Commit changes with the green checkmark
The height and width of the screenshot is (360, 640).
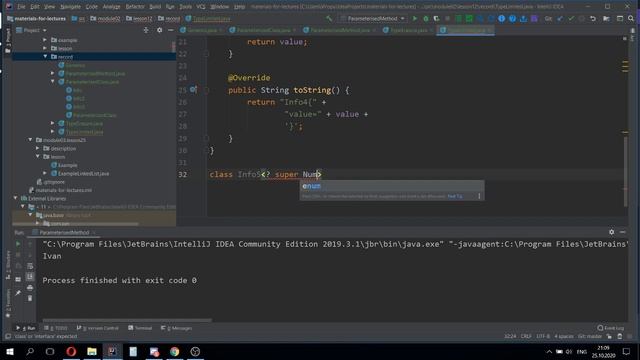(571, 18)
